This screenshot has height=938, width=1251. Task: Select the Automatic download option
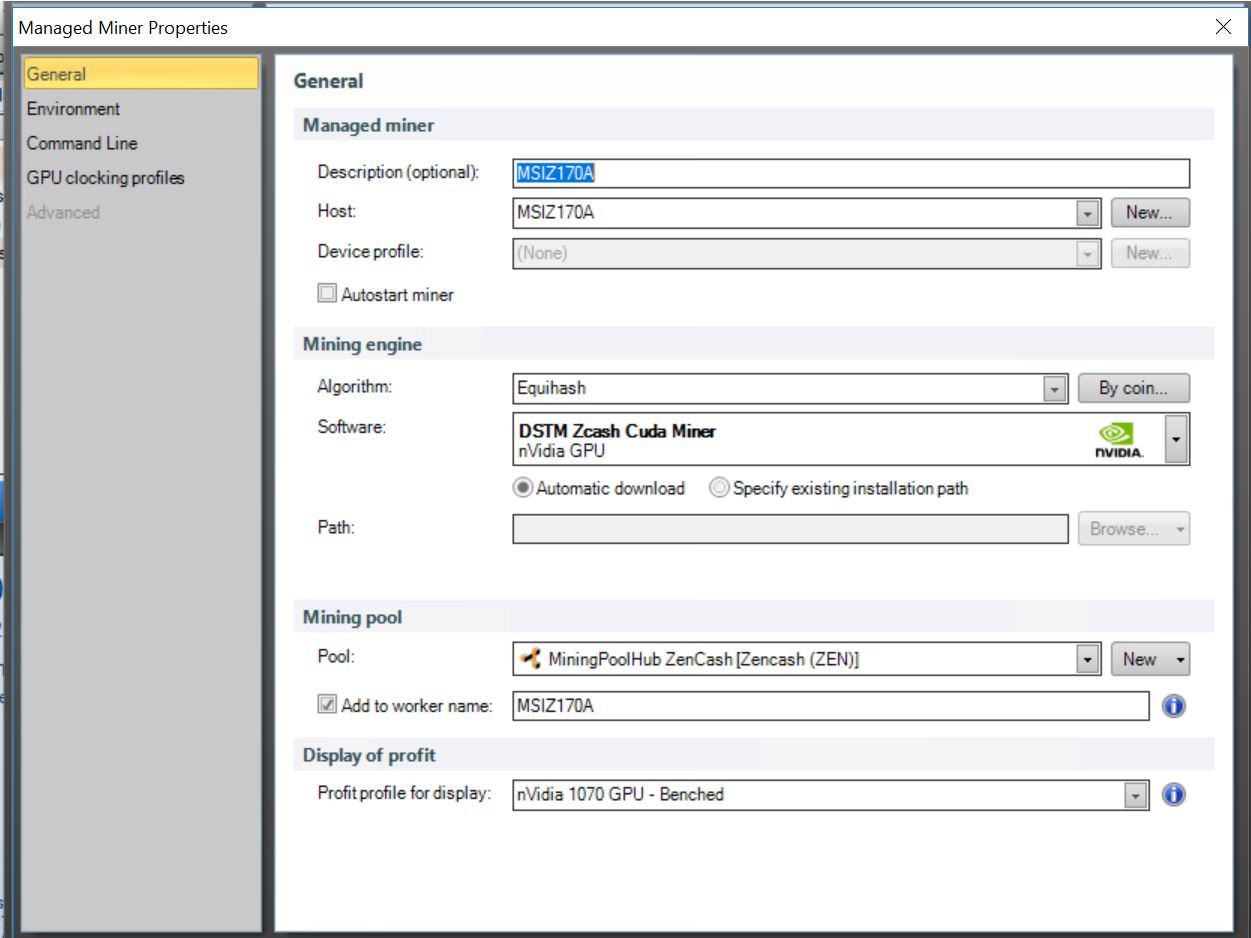(522, 489)
